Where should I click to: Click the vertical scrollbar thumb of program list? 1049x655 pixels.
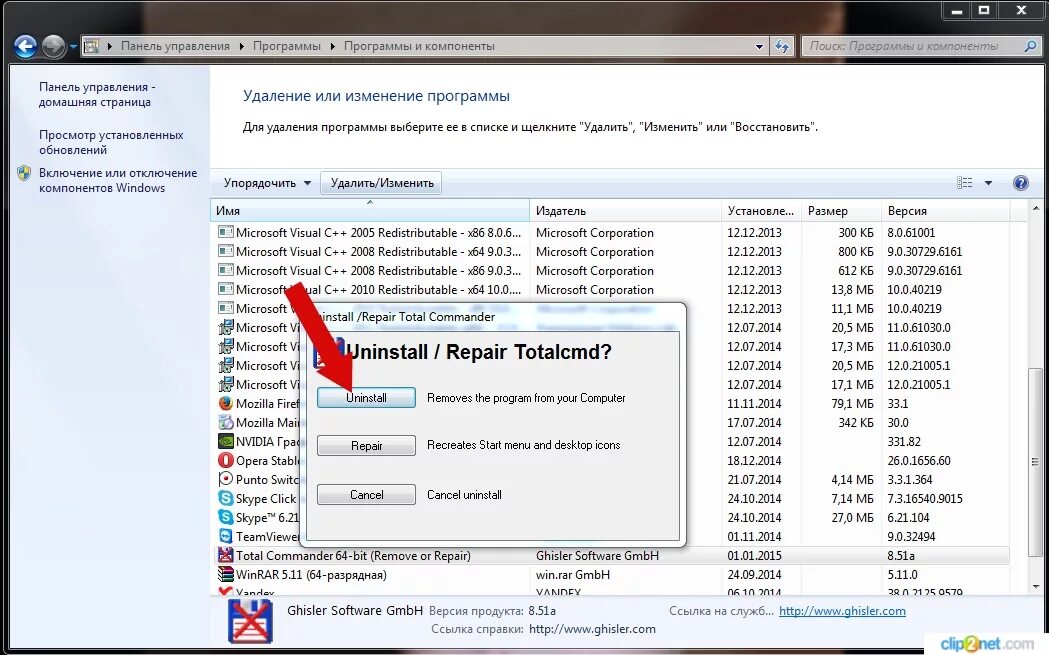click(x=1036, y=462)
